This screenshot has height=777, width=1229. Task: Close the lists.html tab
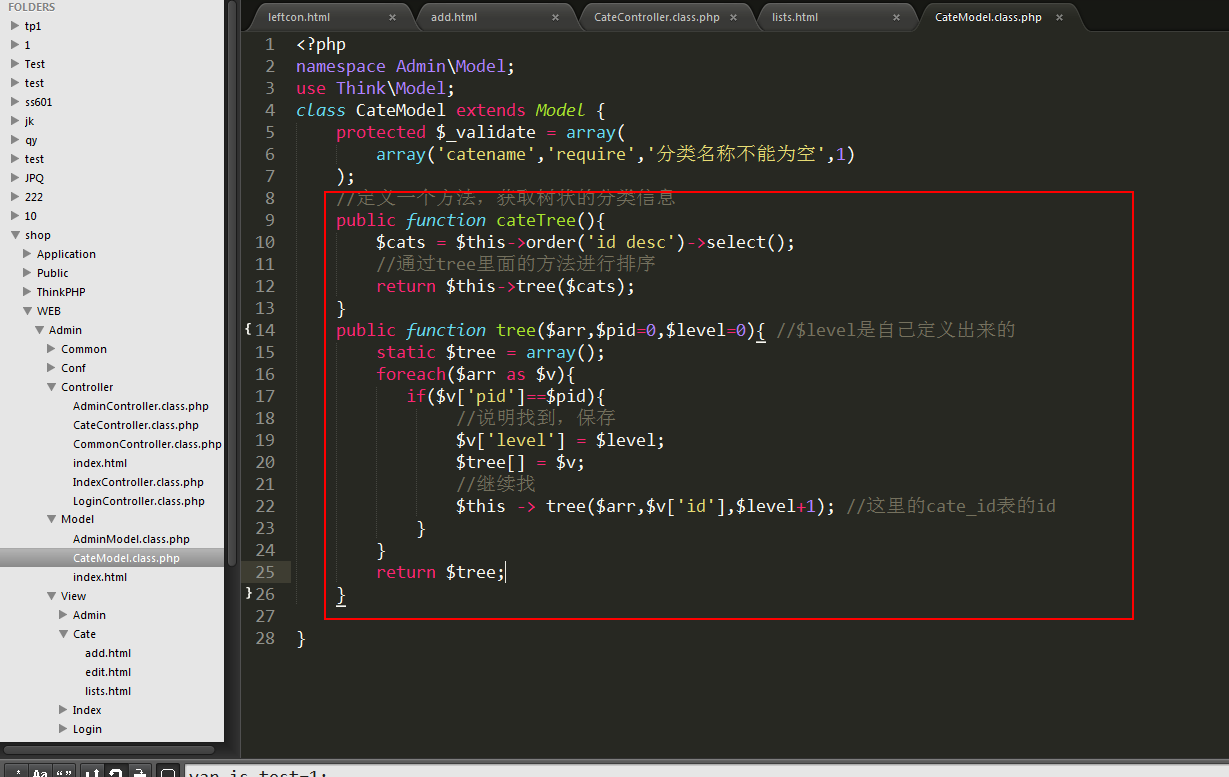[x=896, y=17]
